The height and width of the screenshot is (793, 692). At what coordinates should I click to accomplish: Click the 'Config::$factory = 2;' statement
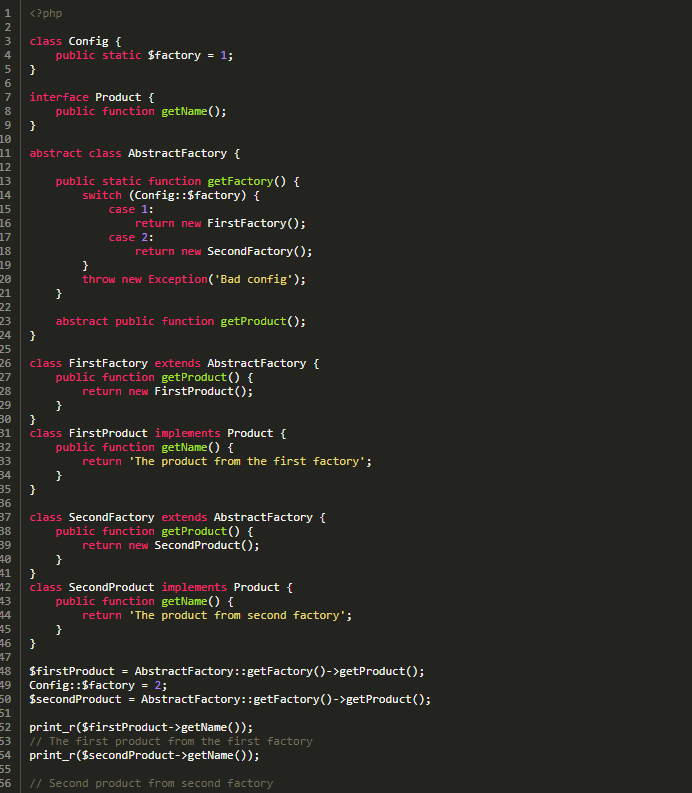pos(98,685)
